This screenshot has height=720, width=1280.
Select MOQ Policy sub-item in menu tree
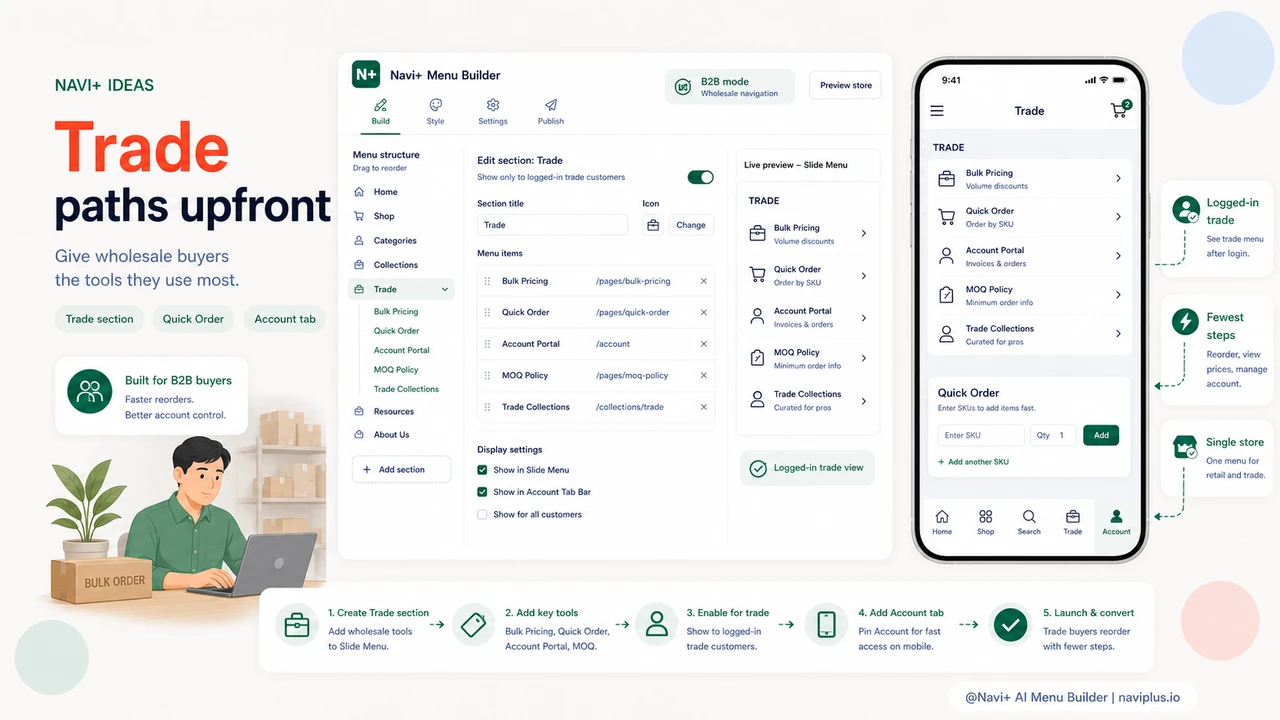(x=396, y=370)
